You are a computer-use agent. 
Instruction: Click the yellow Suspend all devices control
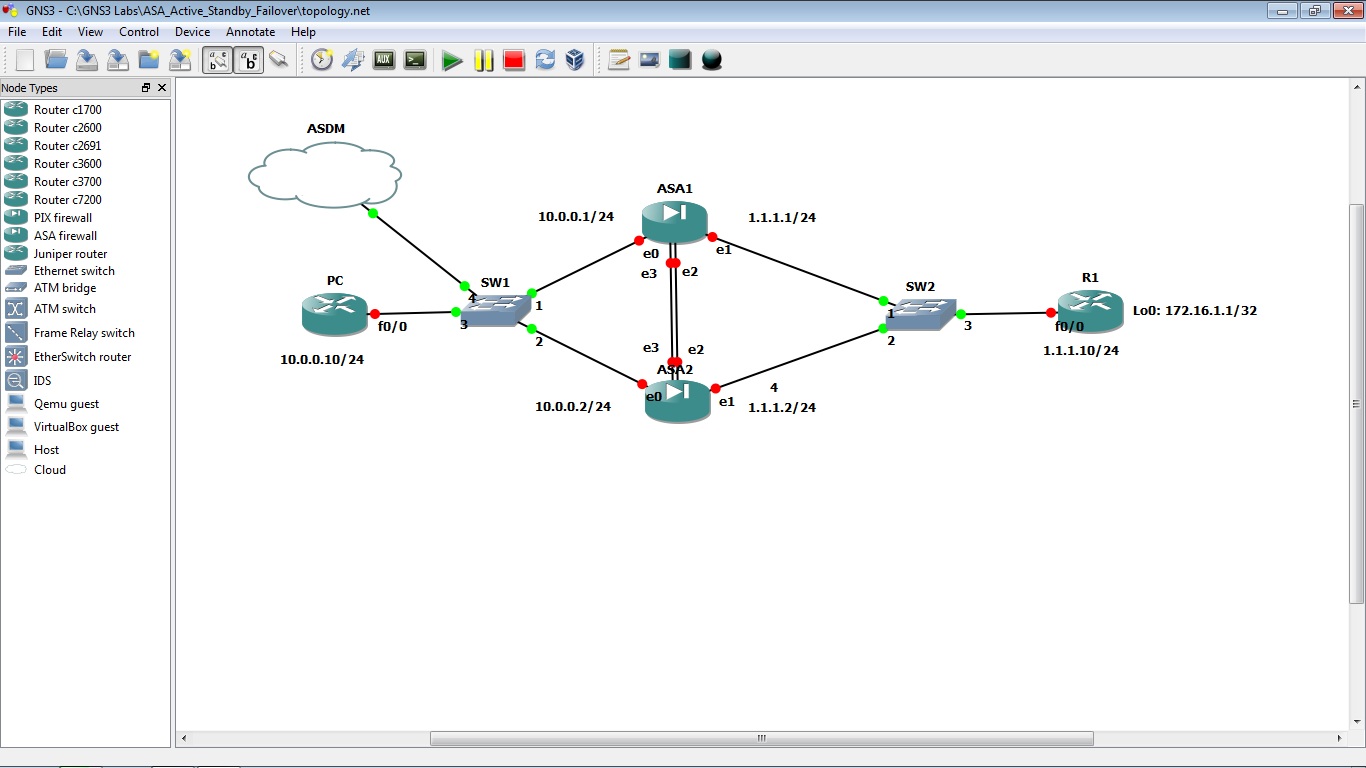[483, 59]
